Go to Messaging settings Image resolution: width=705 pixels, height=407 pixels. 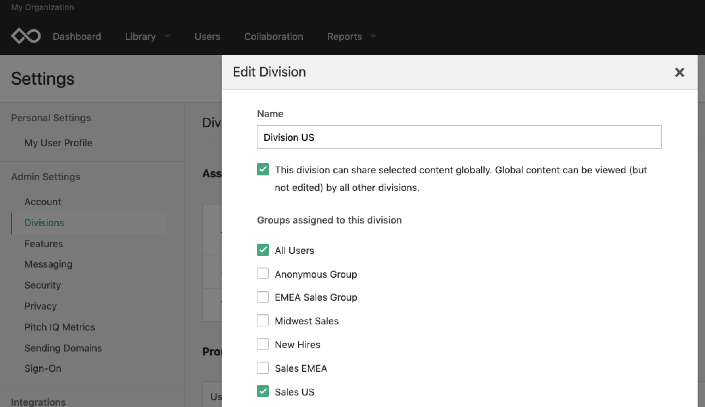[48, 264]
